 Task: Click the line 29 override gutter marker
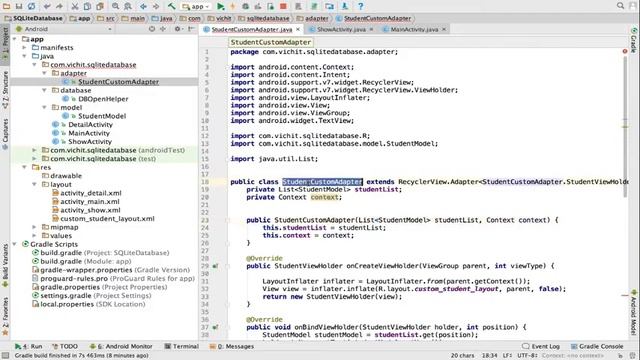215,266
